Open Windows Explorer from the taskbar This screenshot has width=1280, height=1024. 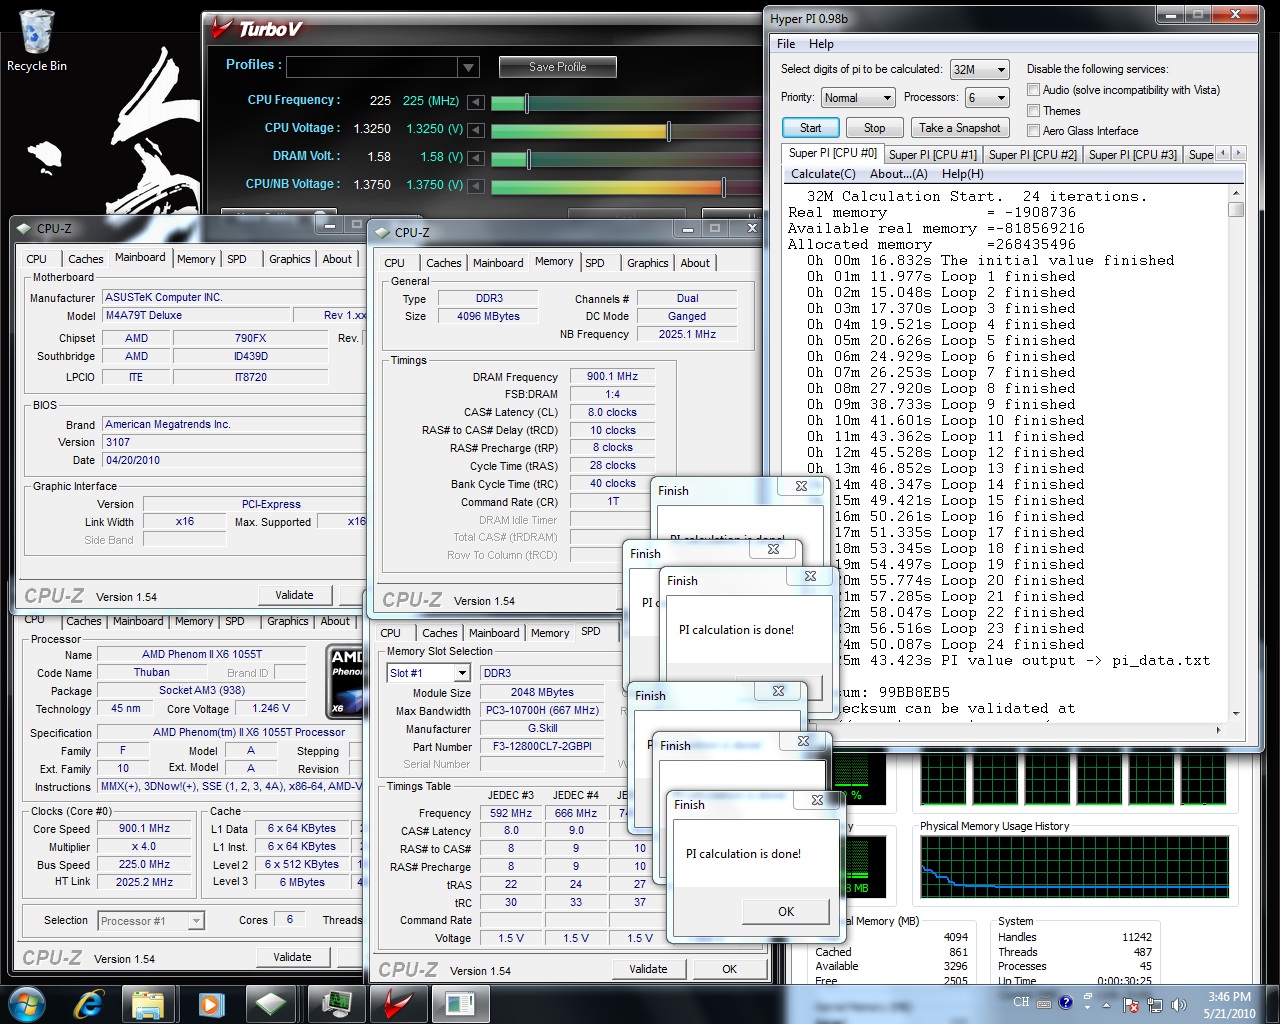click(148, 1003)
